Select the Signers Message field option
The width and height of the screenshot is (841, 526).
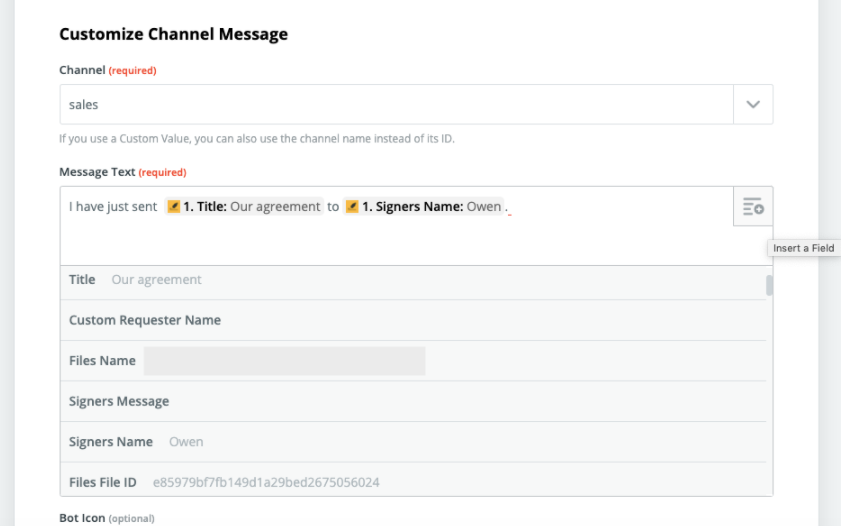(x=413, y=401)
